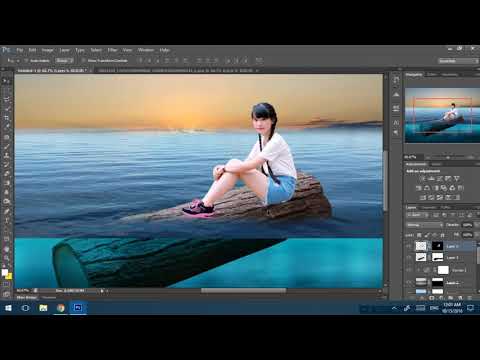The height and width of the screenshot is (360, 480).
Task: Open the Windows Start menu
Action: 8,308
